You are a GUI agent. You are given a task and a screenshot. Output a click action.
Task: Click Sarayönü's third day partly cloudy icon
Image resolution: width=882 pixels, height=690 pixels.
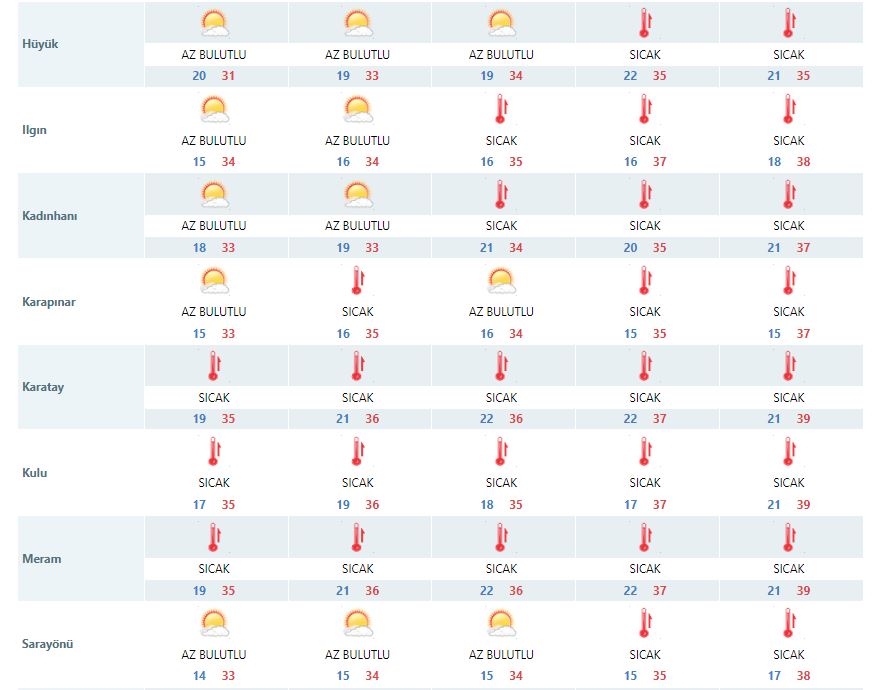click(501, 624)
